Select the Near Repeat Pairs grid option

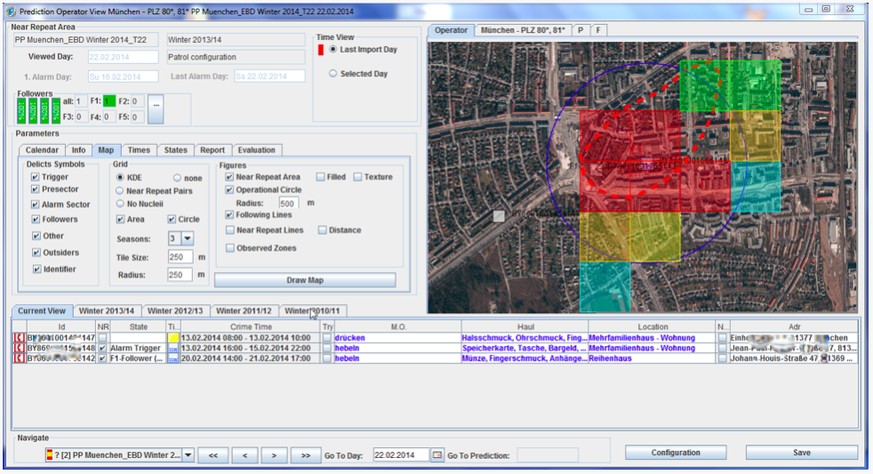(120, 190)
